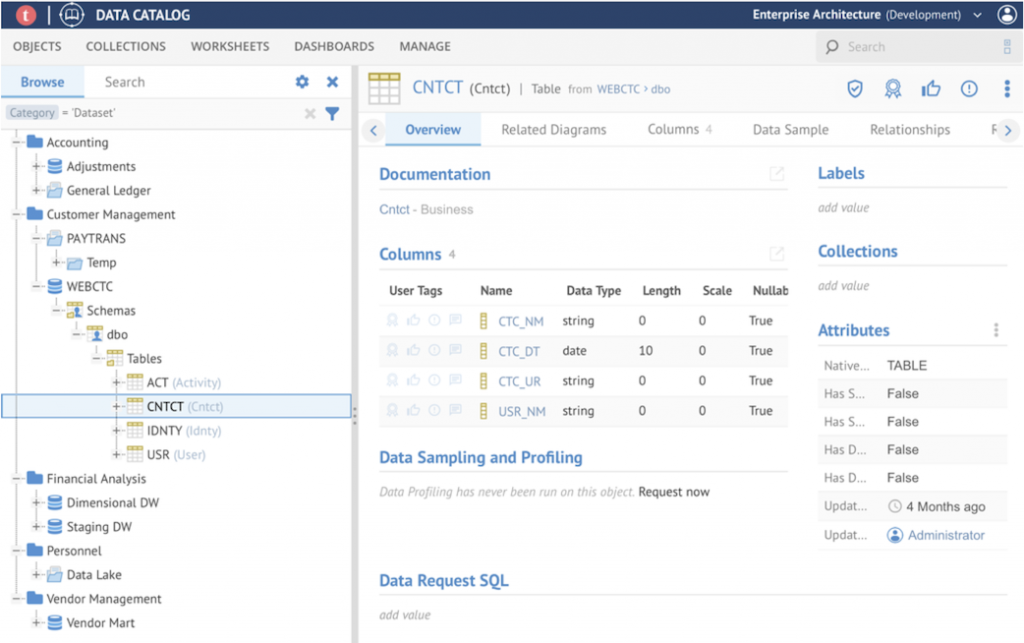The width and height of the screenshot is (1024, 643).
Task: Click the comment icon on USR_NM row
Action: tap(455, 410)
